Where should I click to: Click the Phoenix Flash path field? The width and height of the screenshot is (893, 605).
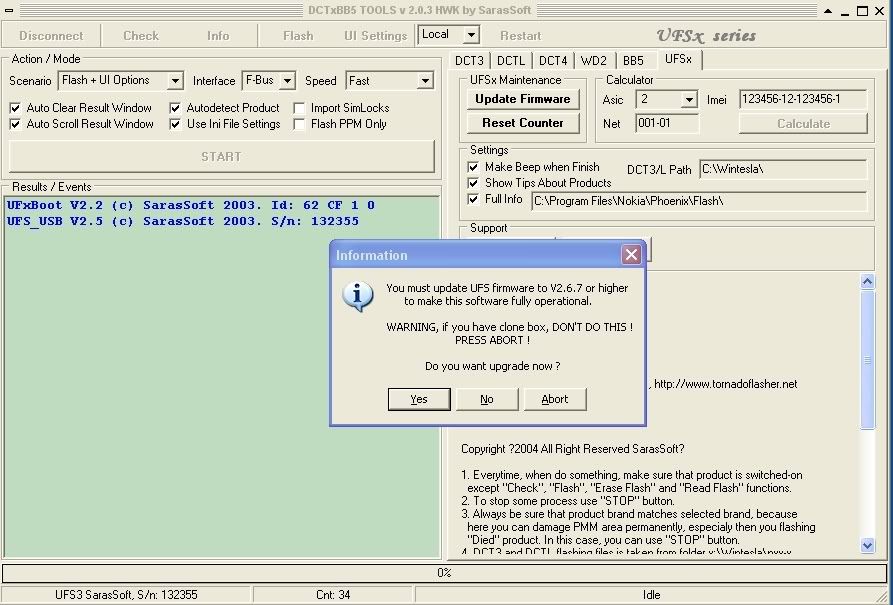coord(699,201)
